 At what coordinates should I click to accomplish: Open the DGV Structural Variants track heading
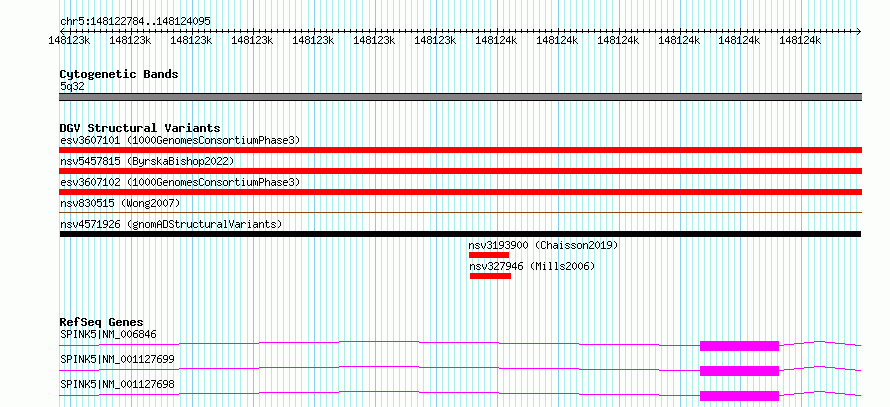[140, 128]
